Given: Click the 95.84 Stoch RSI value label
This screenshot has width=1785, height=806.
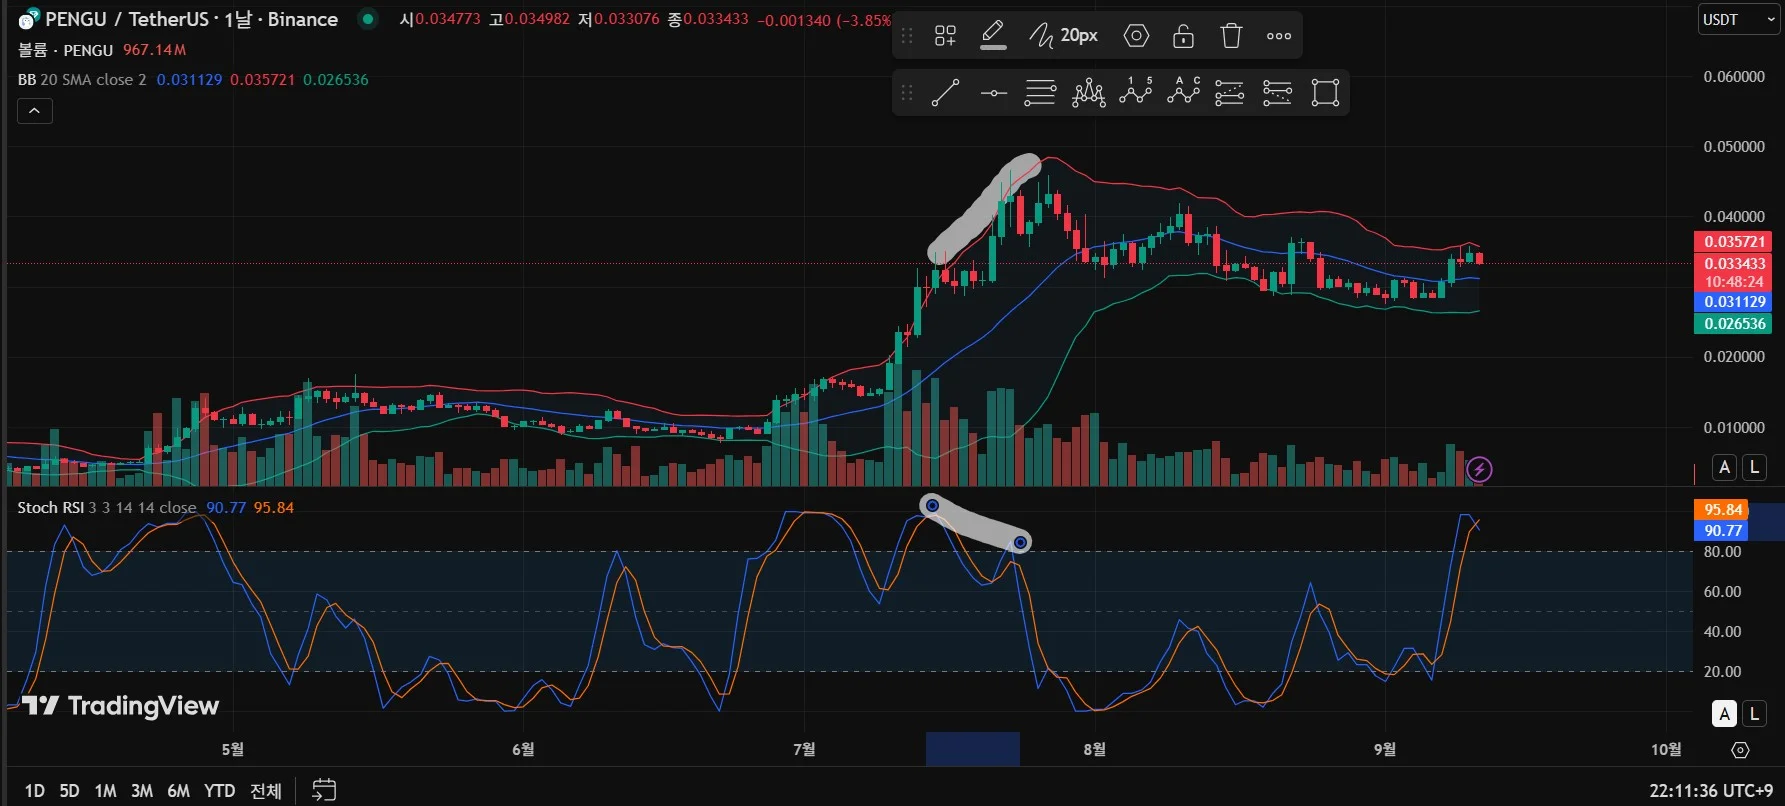Looking at the screenshot, I should tap(1721, 510).
